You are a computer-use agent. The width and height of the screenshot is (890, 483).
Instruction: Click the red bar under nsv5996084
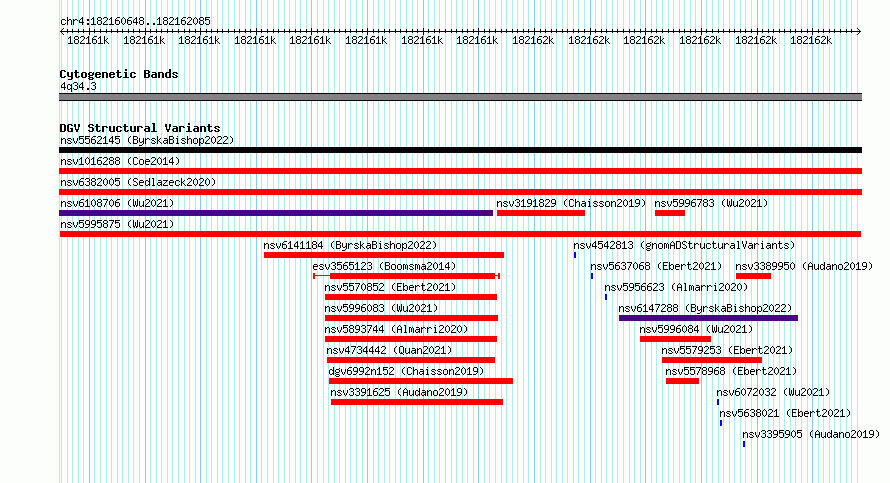[x=675, y=339]
